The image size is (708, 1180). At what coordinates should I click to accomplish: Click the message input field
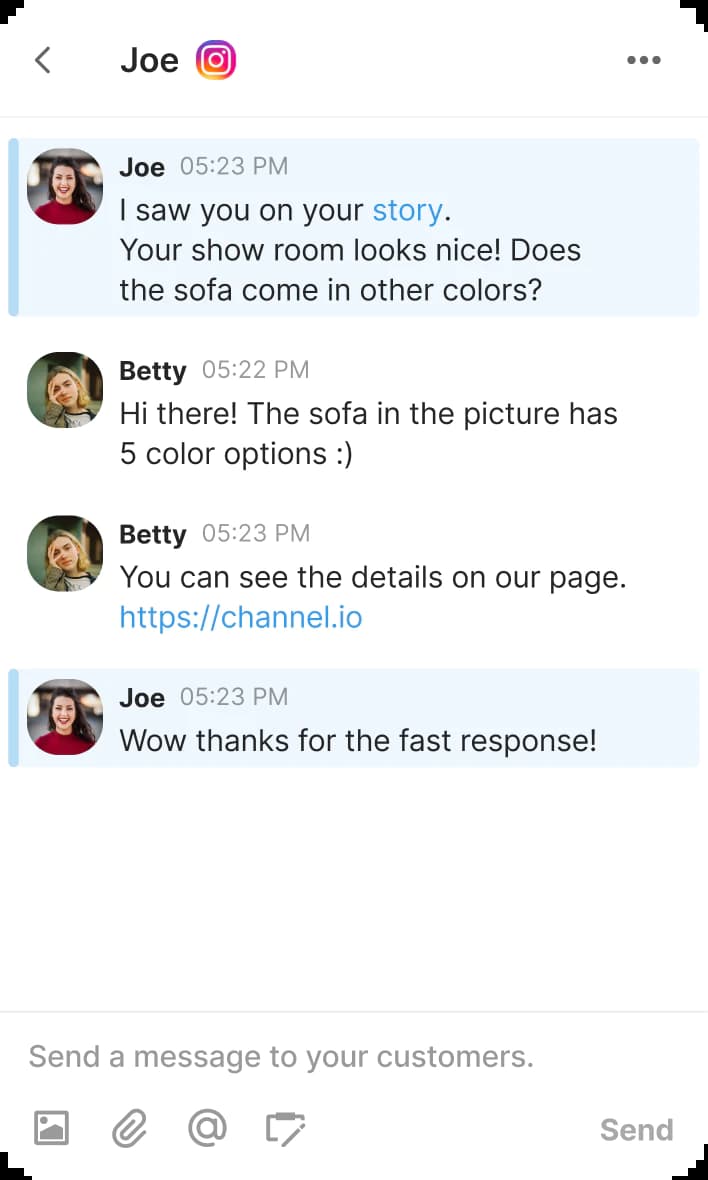click(280, 1056)
